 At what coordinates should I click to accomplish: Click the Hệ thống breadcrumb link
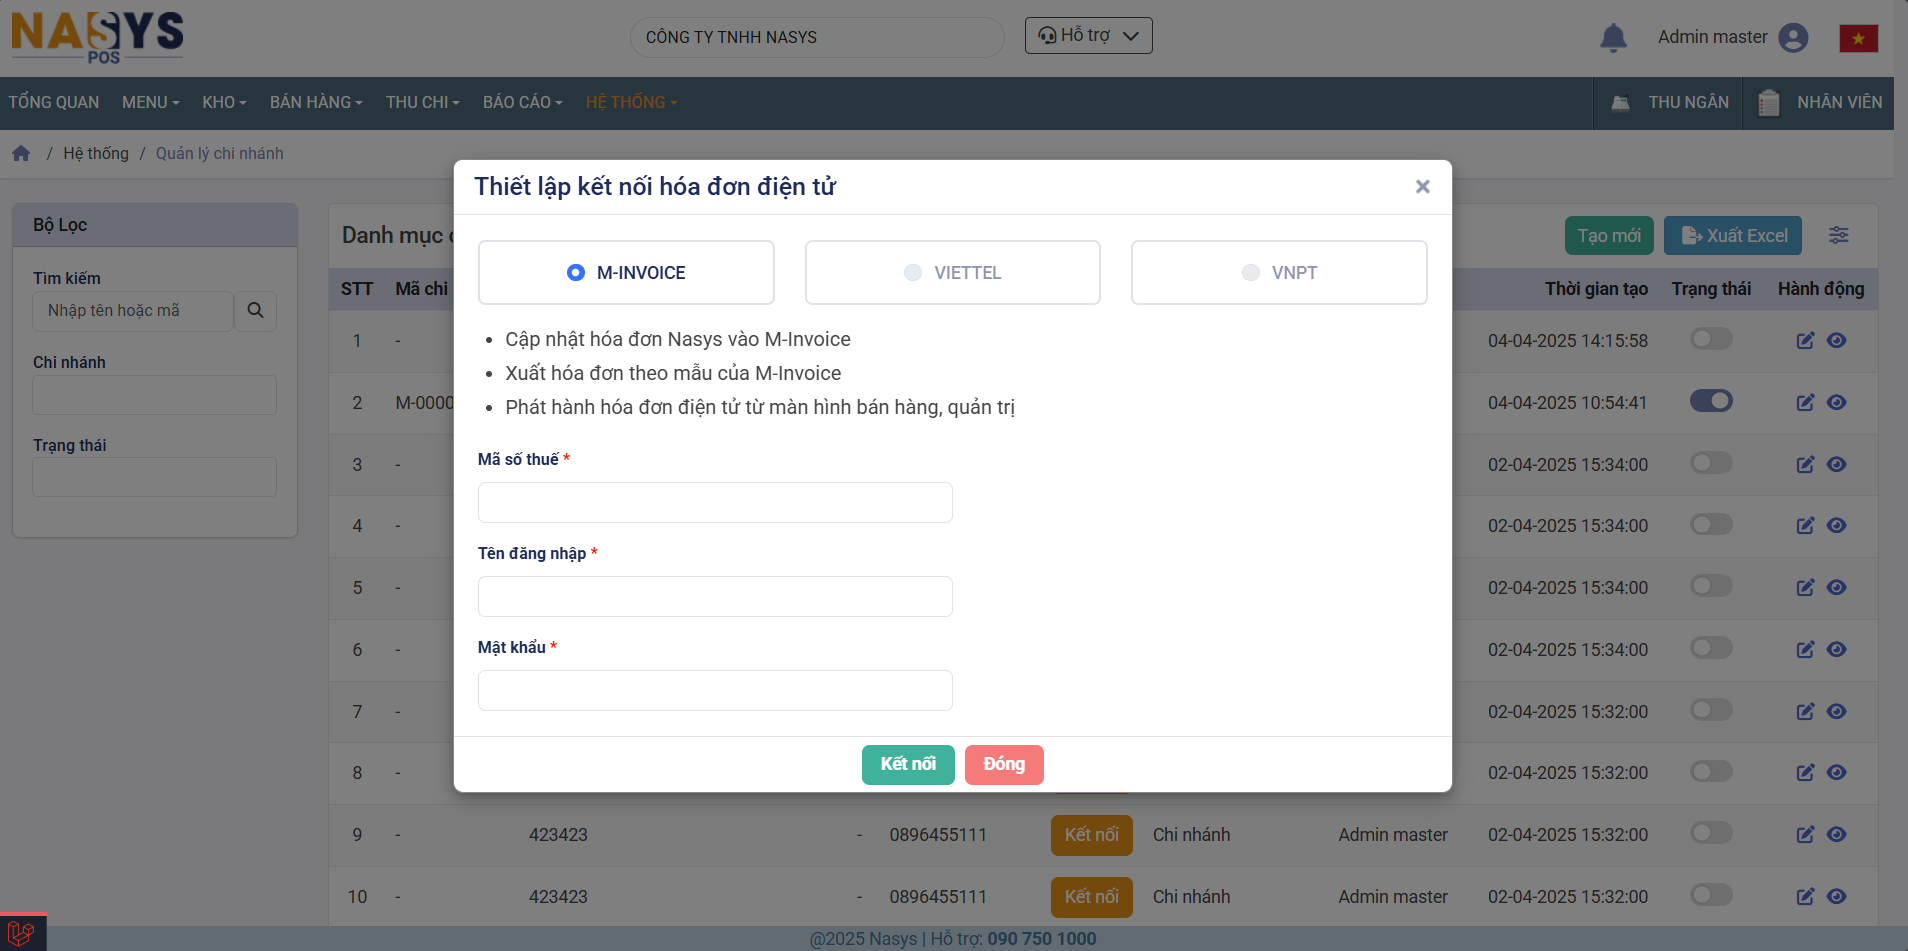coord(96,153)
